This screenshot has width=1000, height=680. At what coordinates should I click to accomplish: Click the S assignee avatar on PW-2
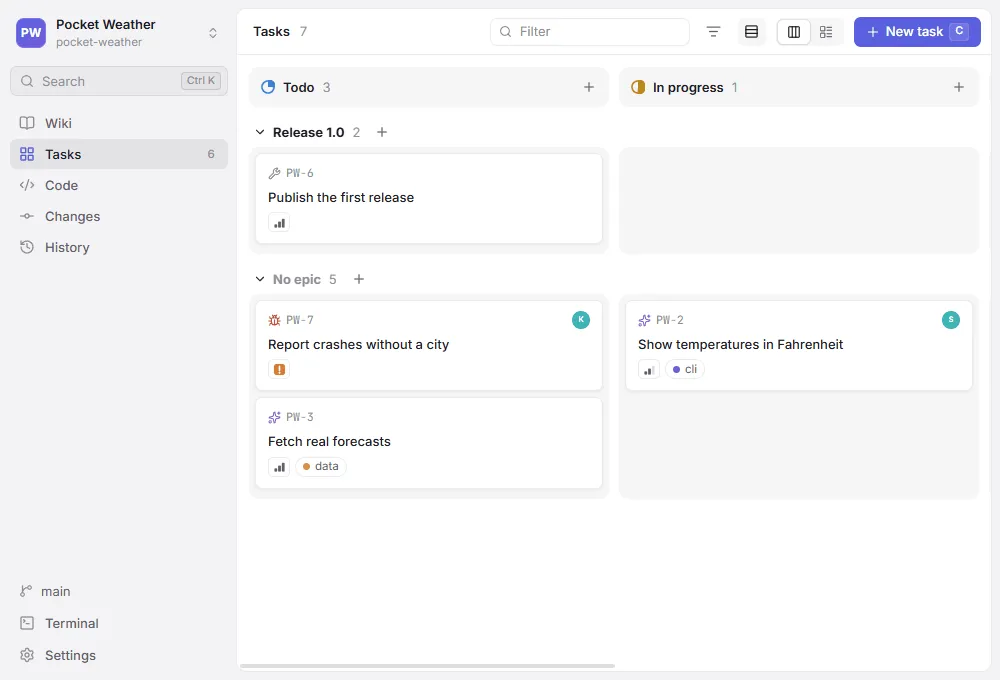[951, 320]
